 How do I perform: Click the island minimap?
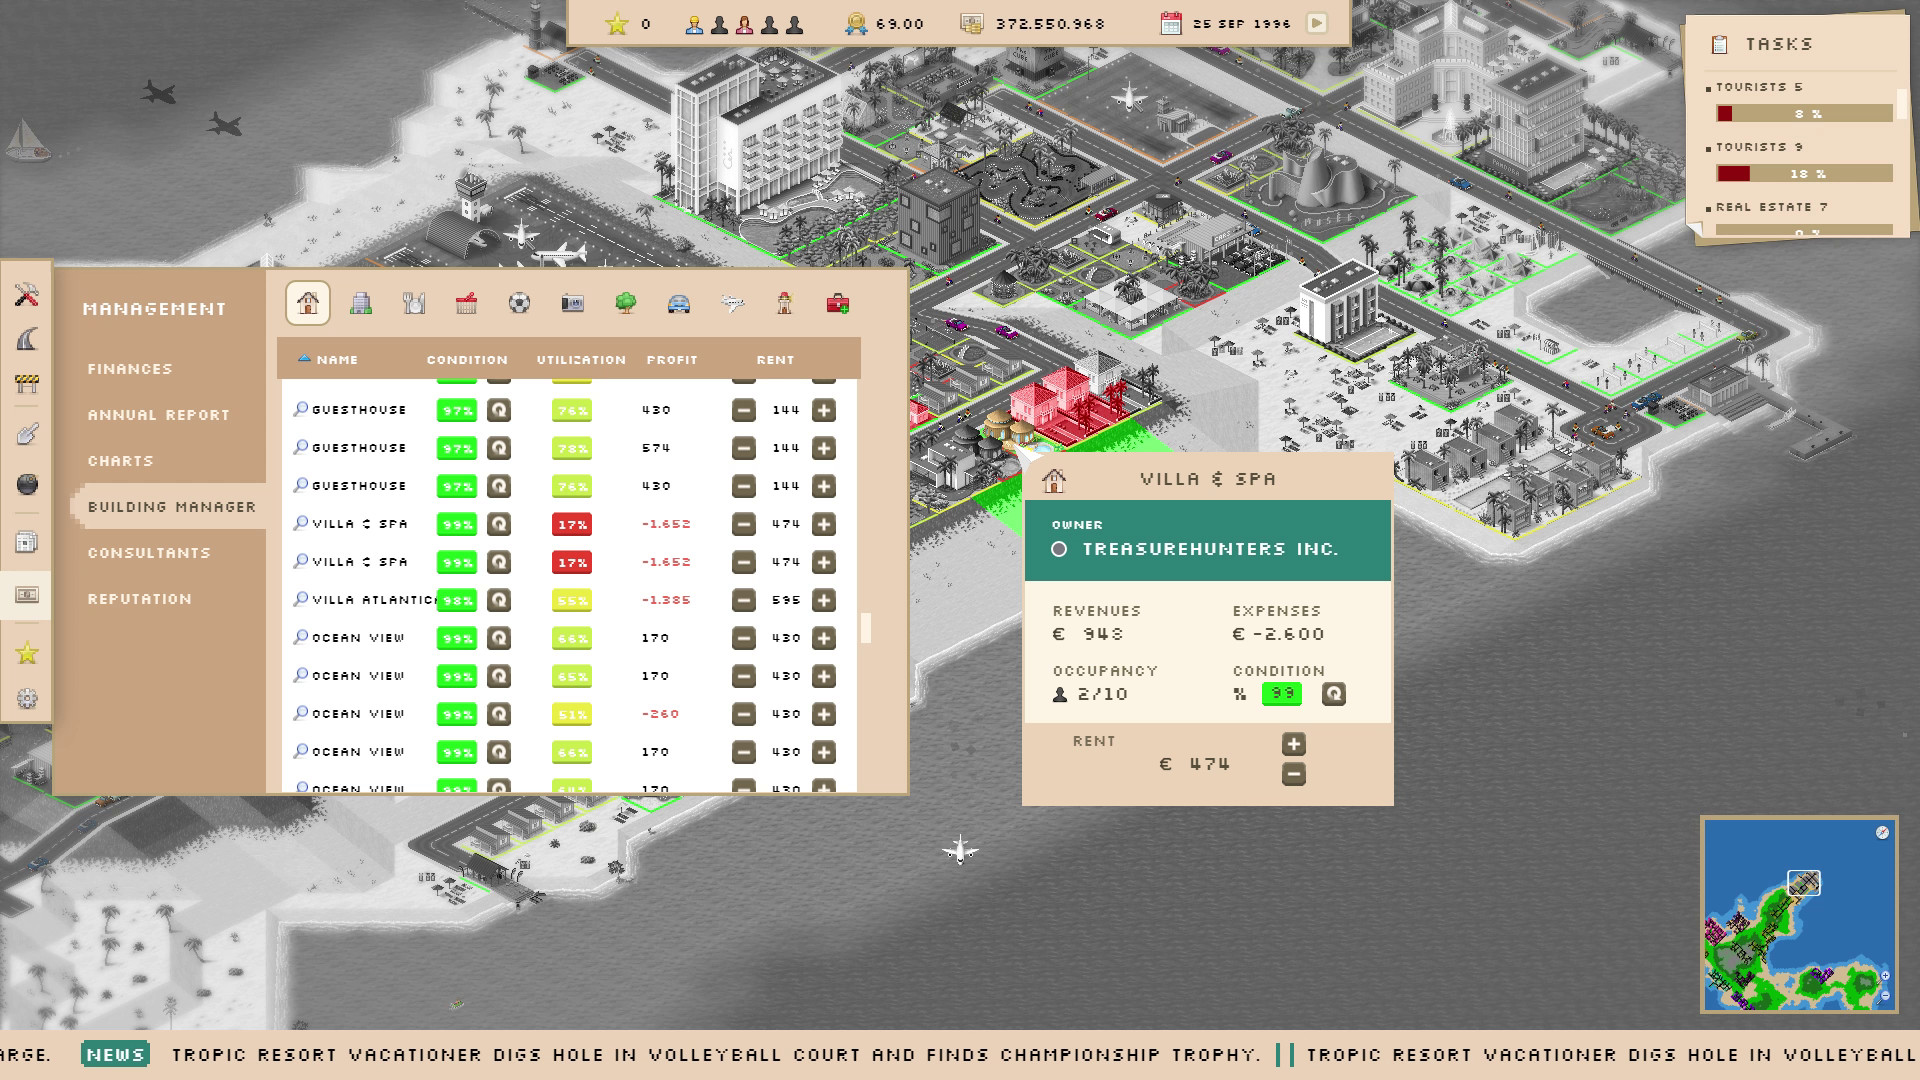coord(1798,915)
